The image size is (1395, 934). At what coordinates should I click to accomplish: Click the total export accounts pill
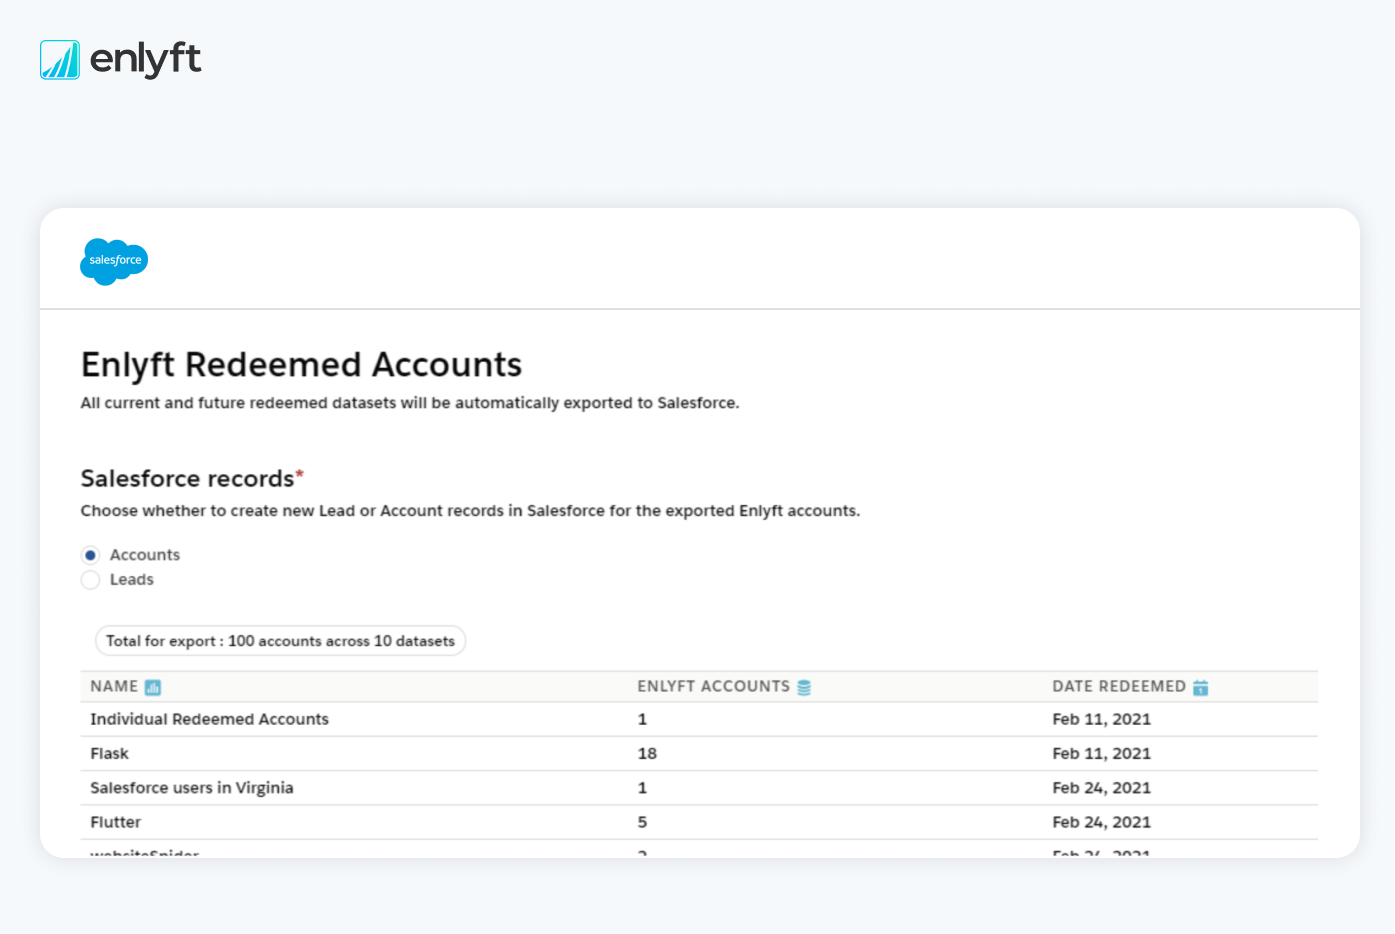click(x=280, y=641)
